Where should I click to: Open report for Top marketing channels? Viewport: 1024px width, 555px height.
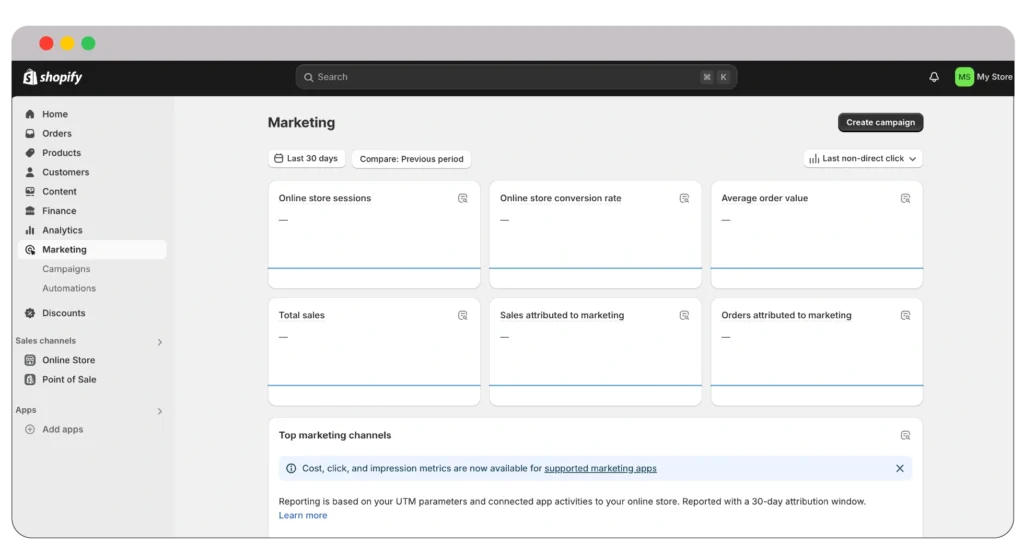[905, 436]
